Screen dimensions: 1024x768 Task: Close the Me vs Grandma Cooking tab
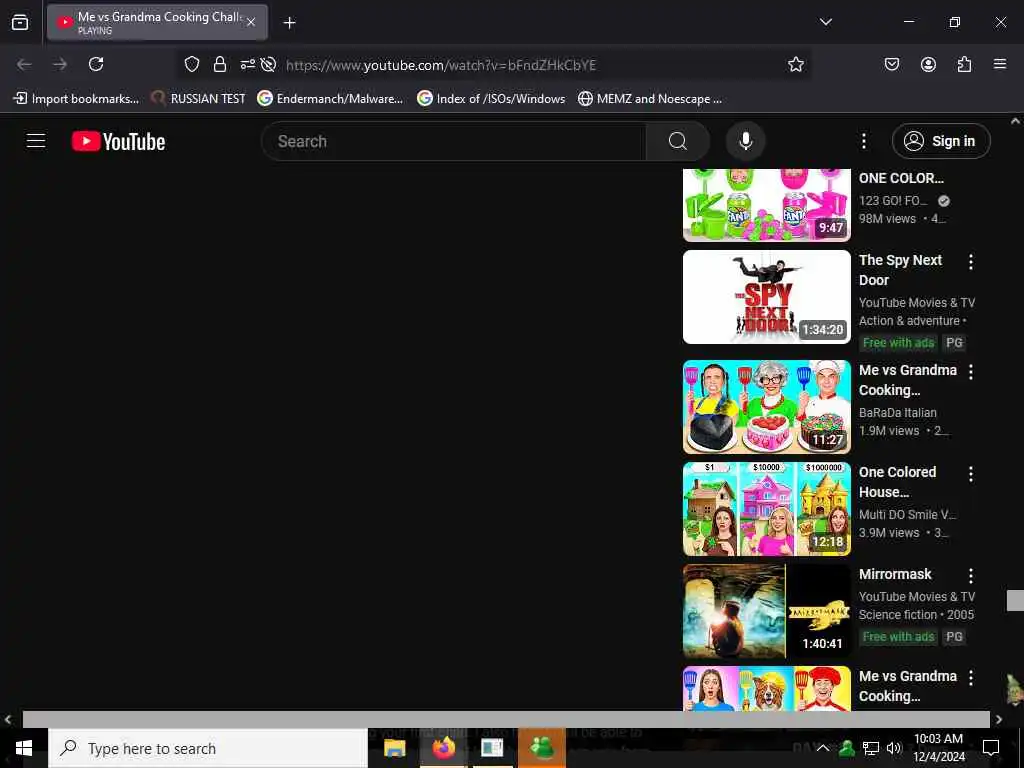click(251, 22)
